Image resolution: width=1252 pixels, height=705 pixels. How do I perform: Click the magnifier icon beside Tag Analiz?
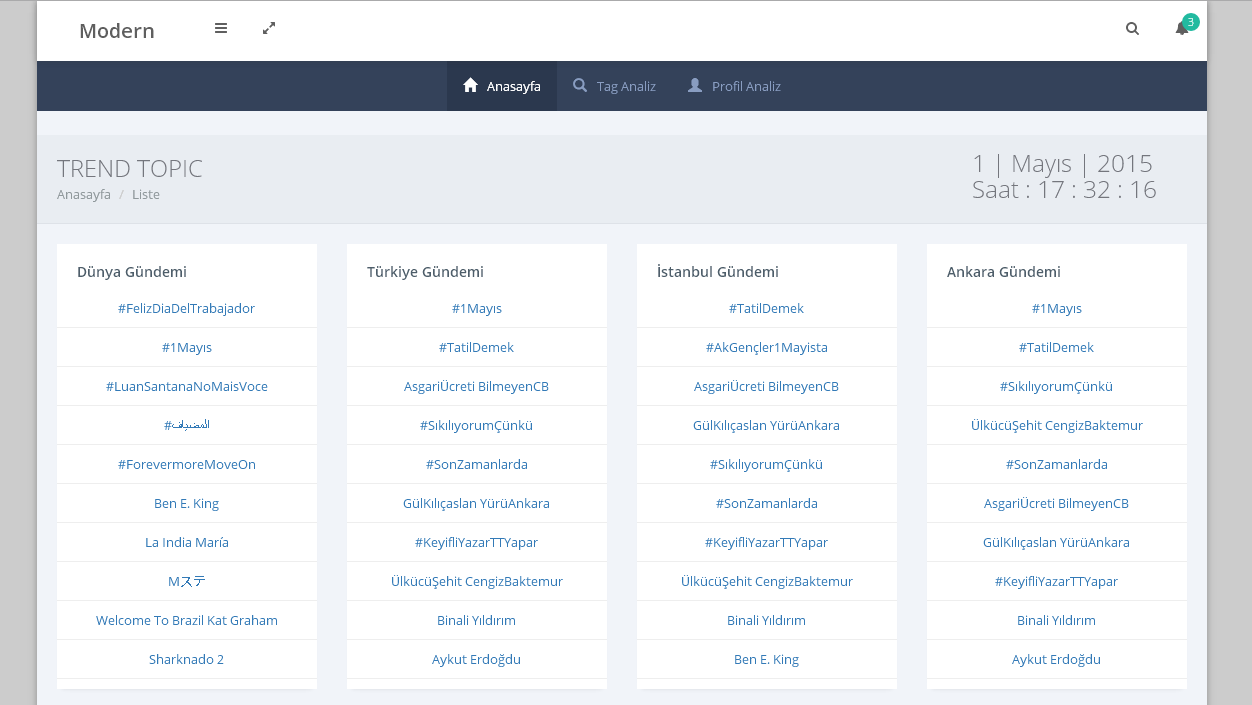tap(580, 86)
